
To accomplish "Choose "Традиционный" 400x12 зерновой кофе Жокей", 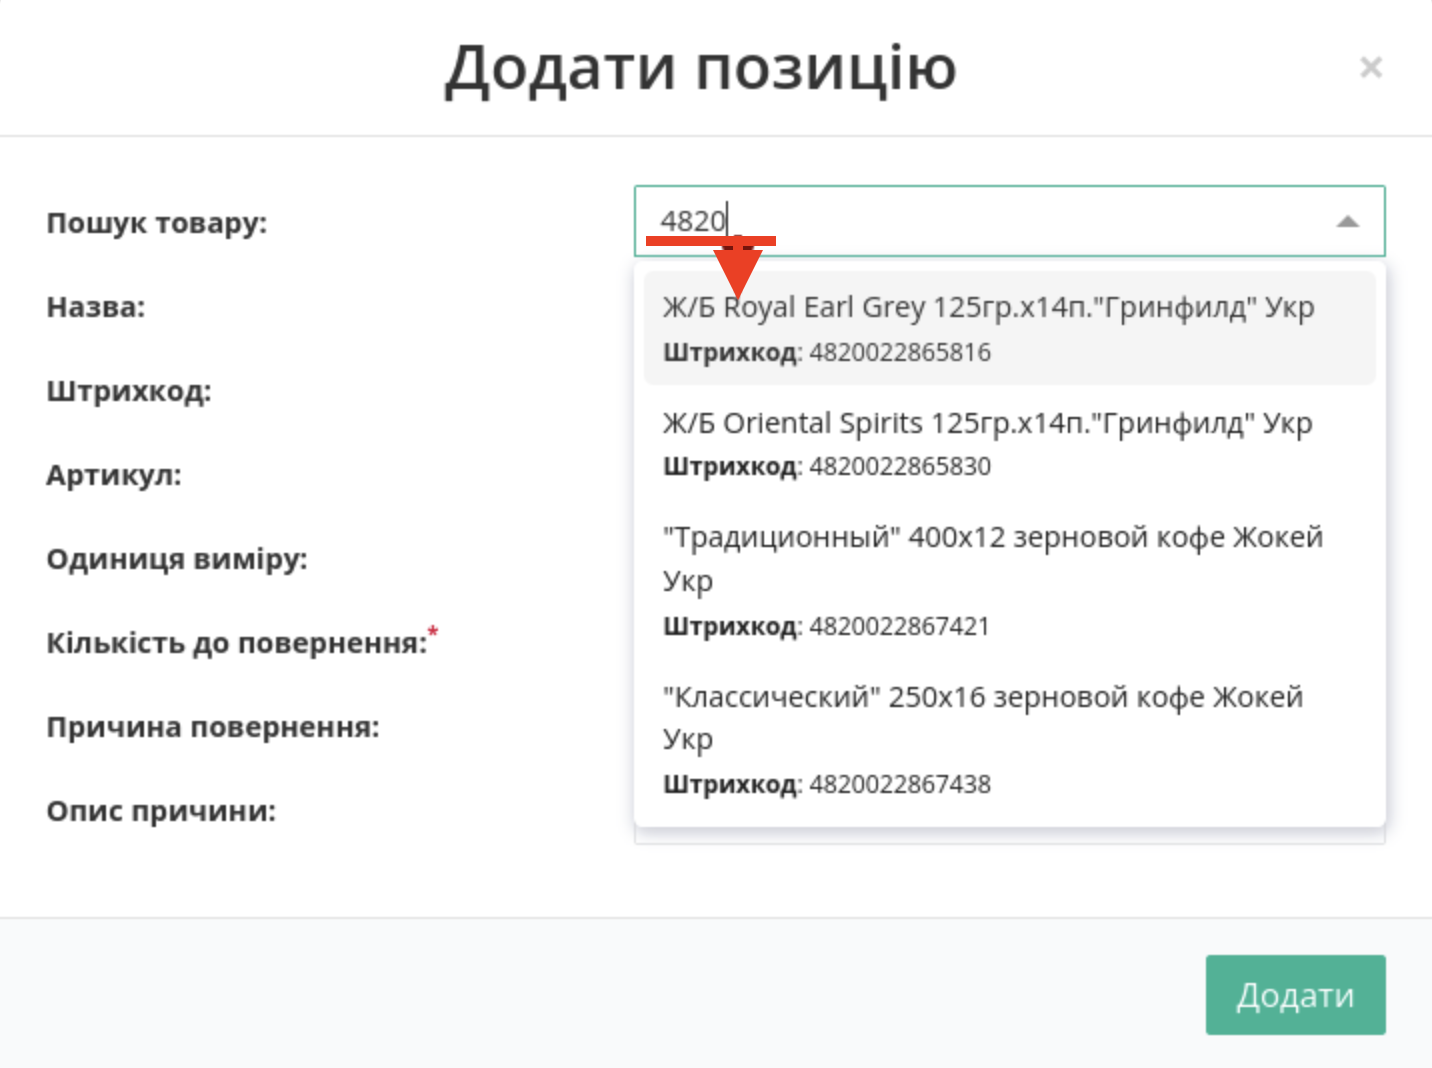I will click(x=1010, y=580).
